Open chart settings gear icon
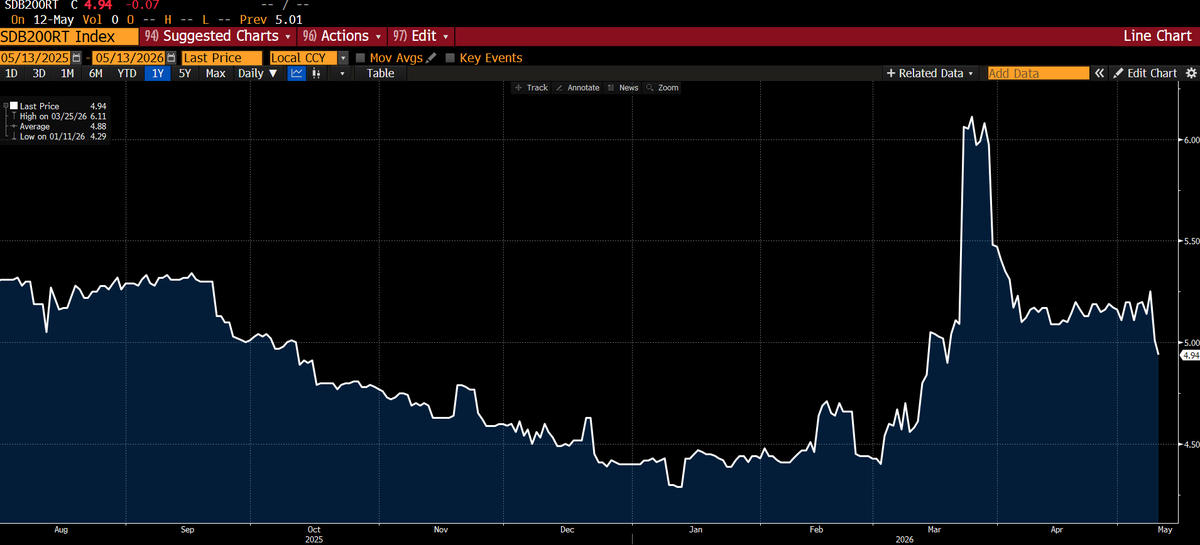This screenshot has height=545, width=1200. point(1190,73)
